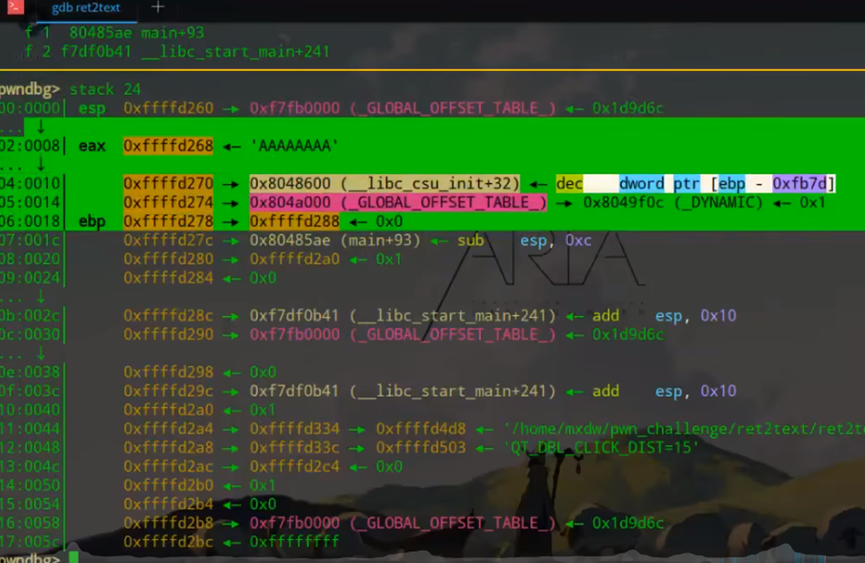This screenshot has width=865, height=563.
Task: Click the 'AAAAAAAA' string value
Action: coord(297,146)
